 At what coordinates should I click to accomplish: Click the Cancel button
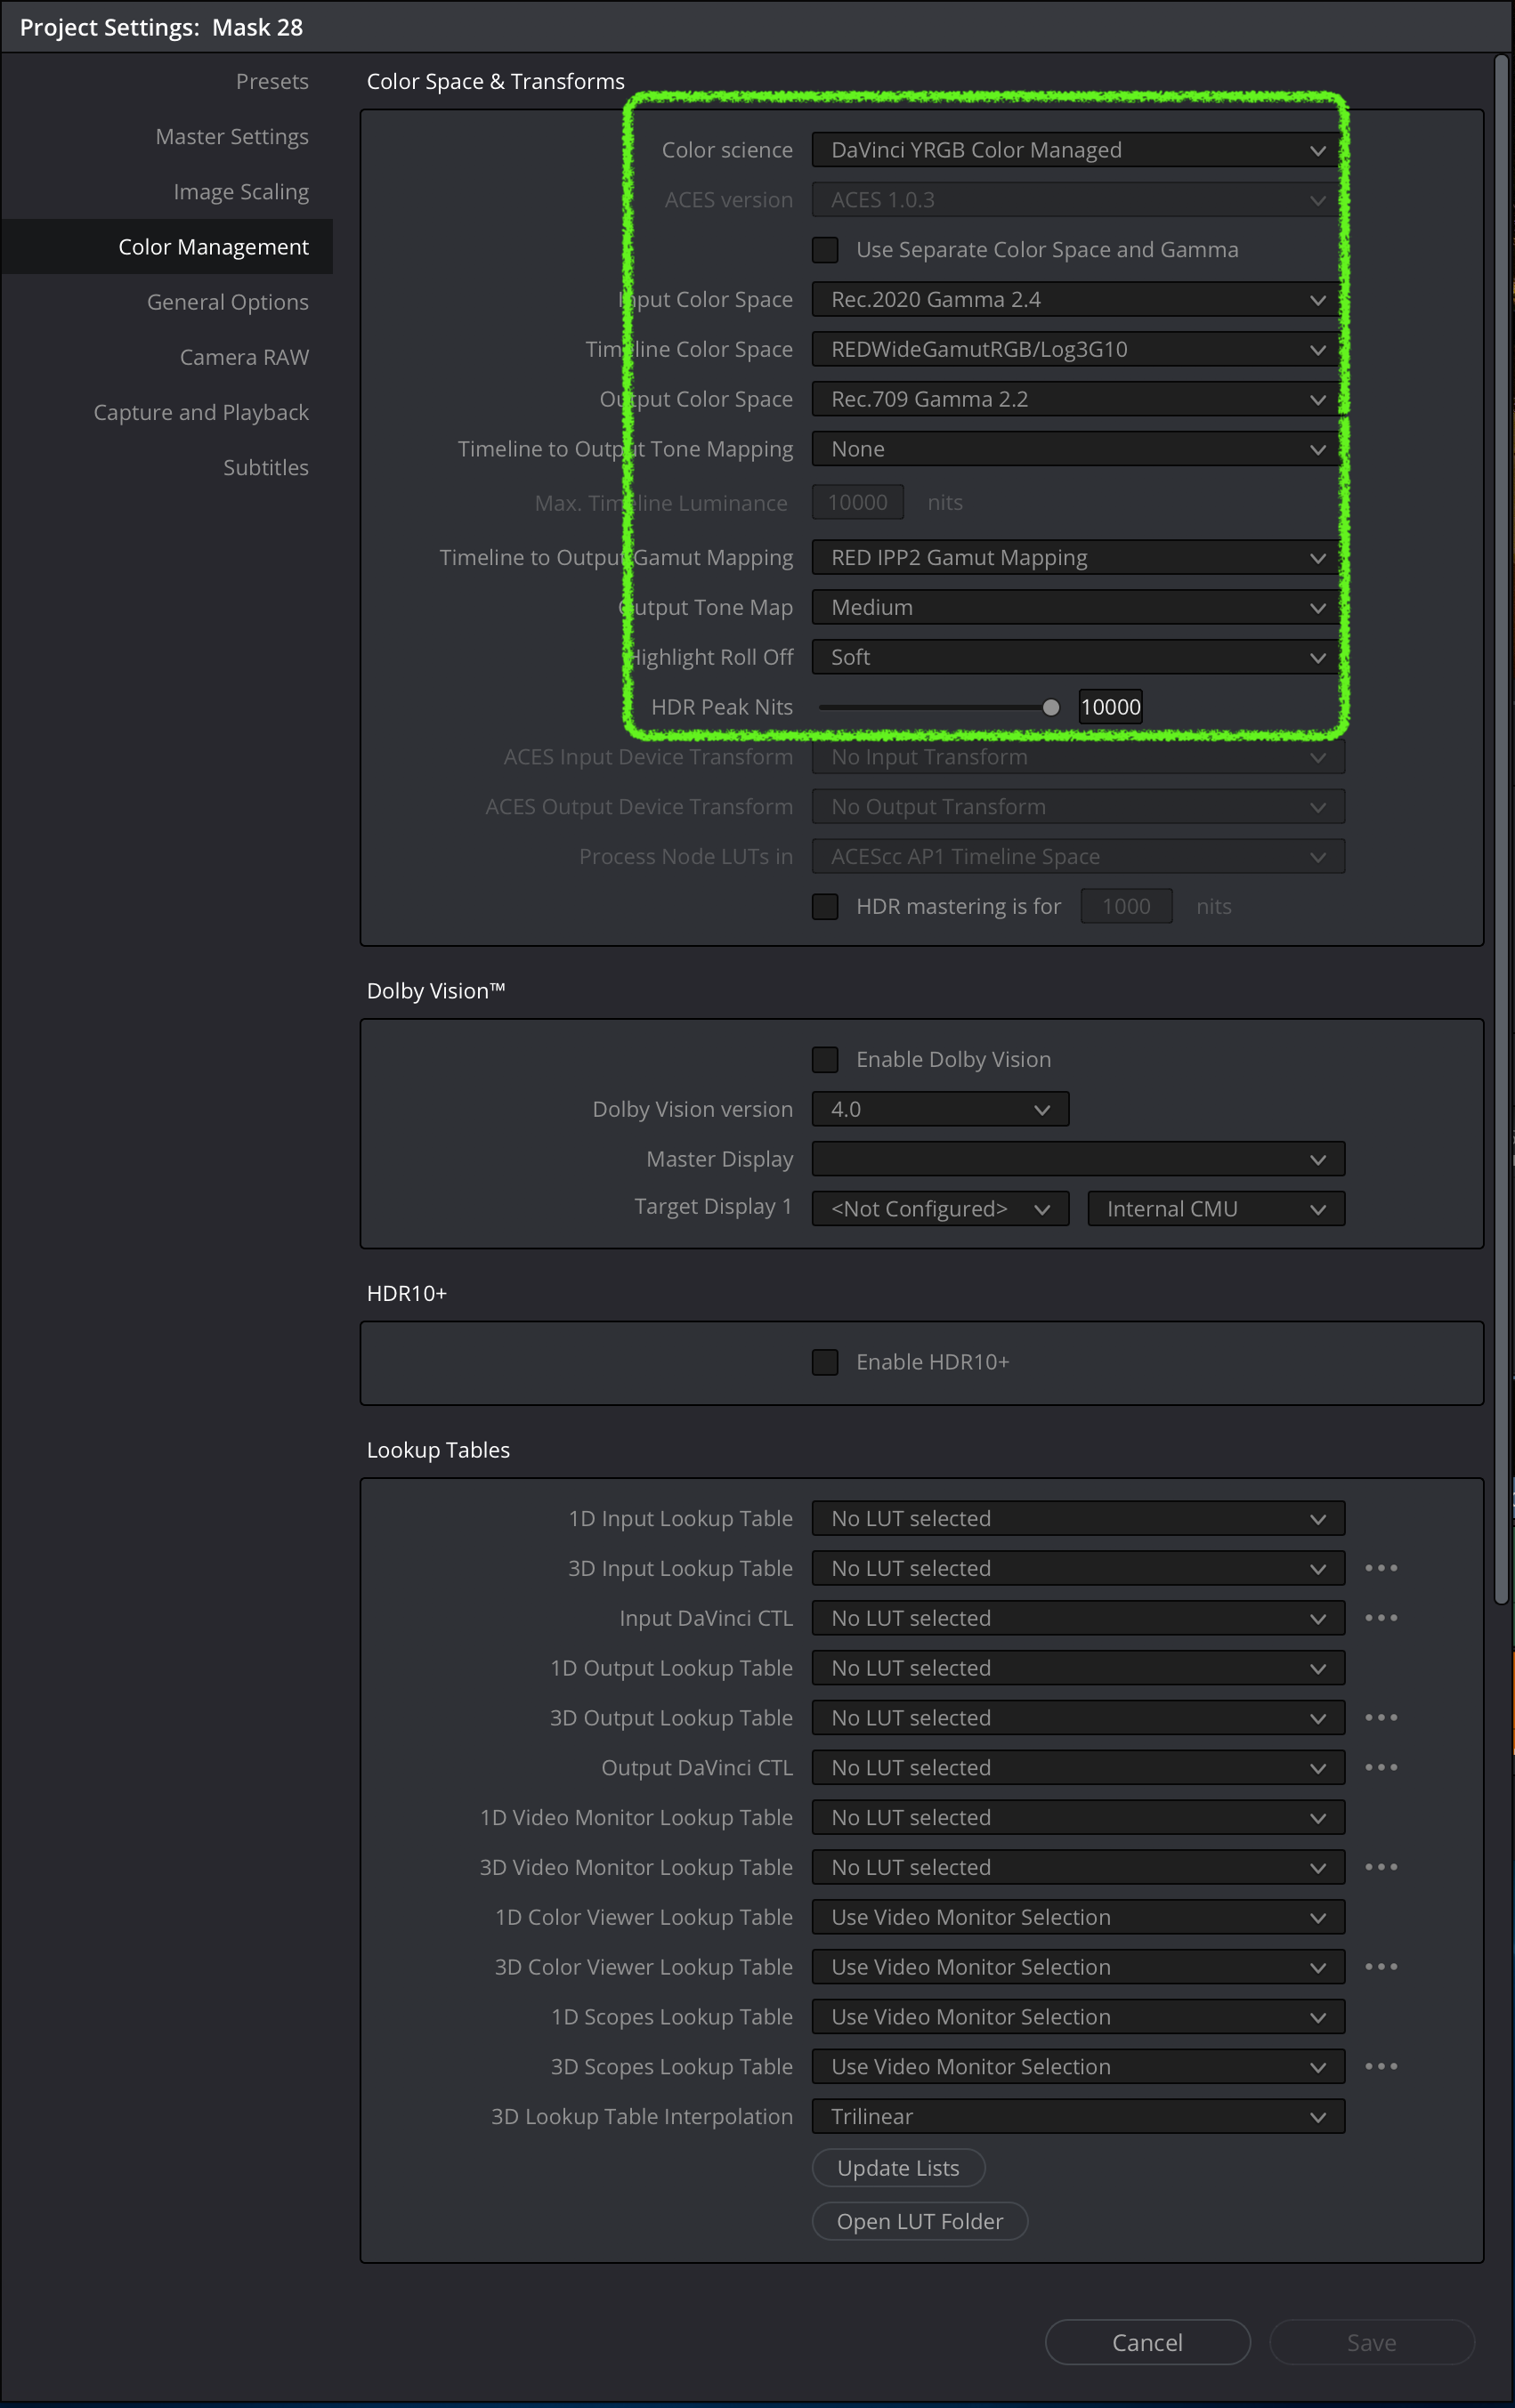[1147, 2342]
